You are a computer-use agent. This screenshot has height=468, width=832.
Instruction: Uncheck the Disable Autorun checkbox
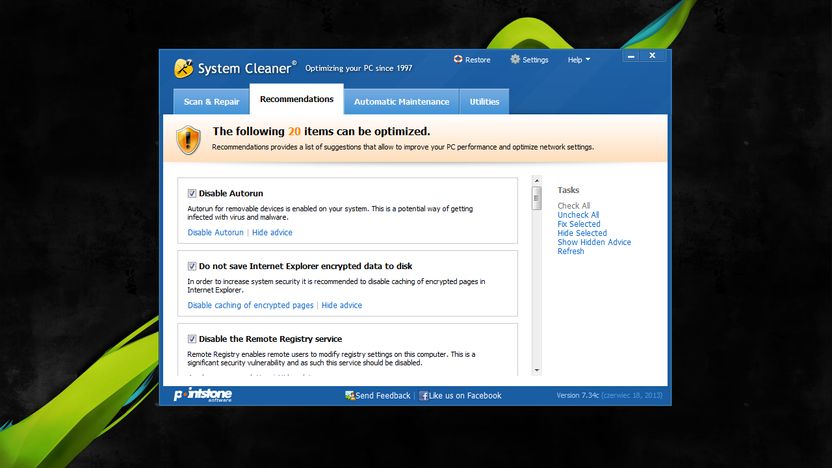(x=192, y=193)
